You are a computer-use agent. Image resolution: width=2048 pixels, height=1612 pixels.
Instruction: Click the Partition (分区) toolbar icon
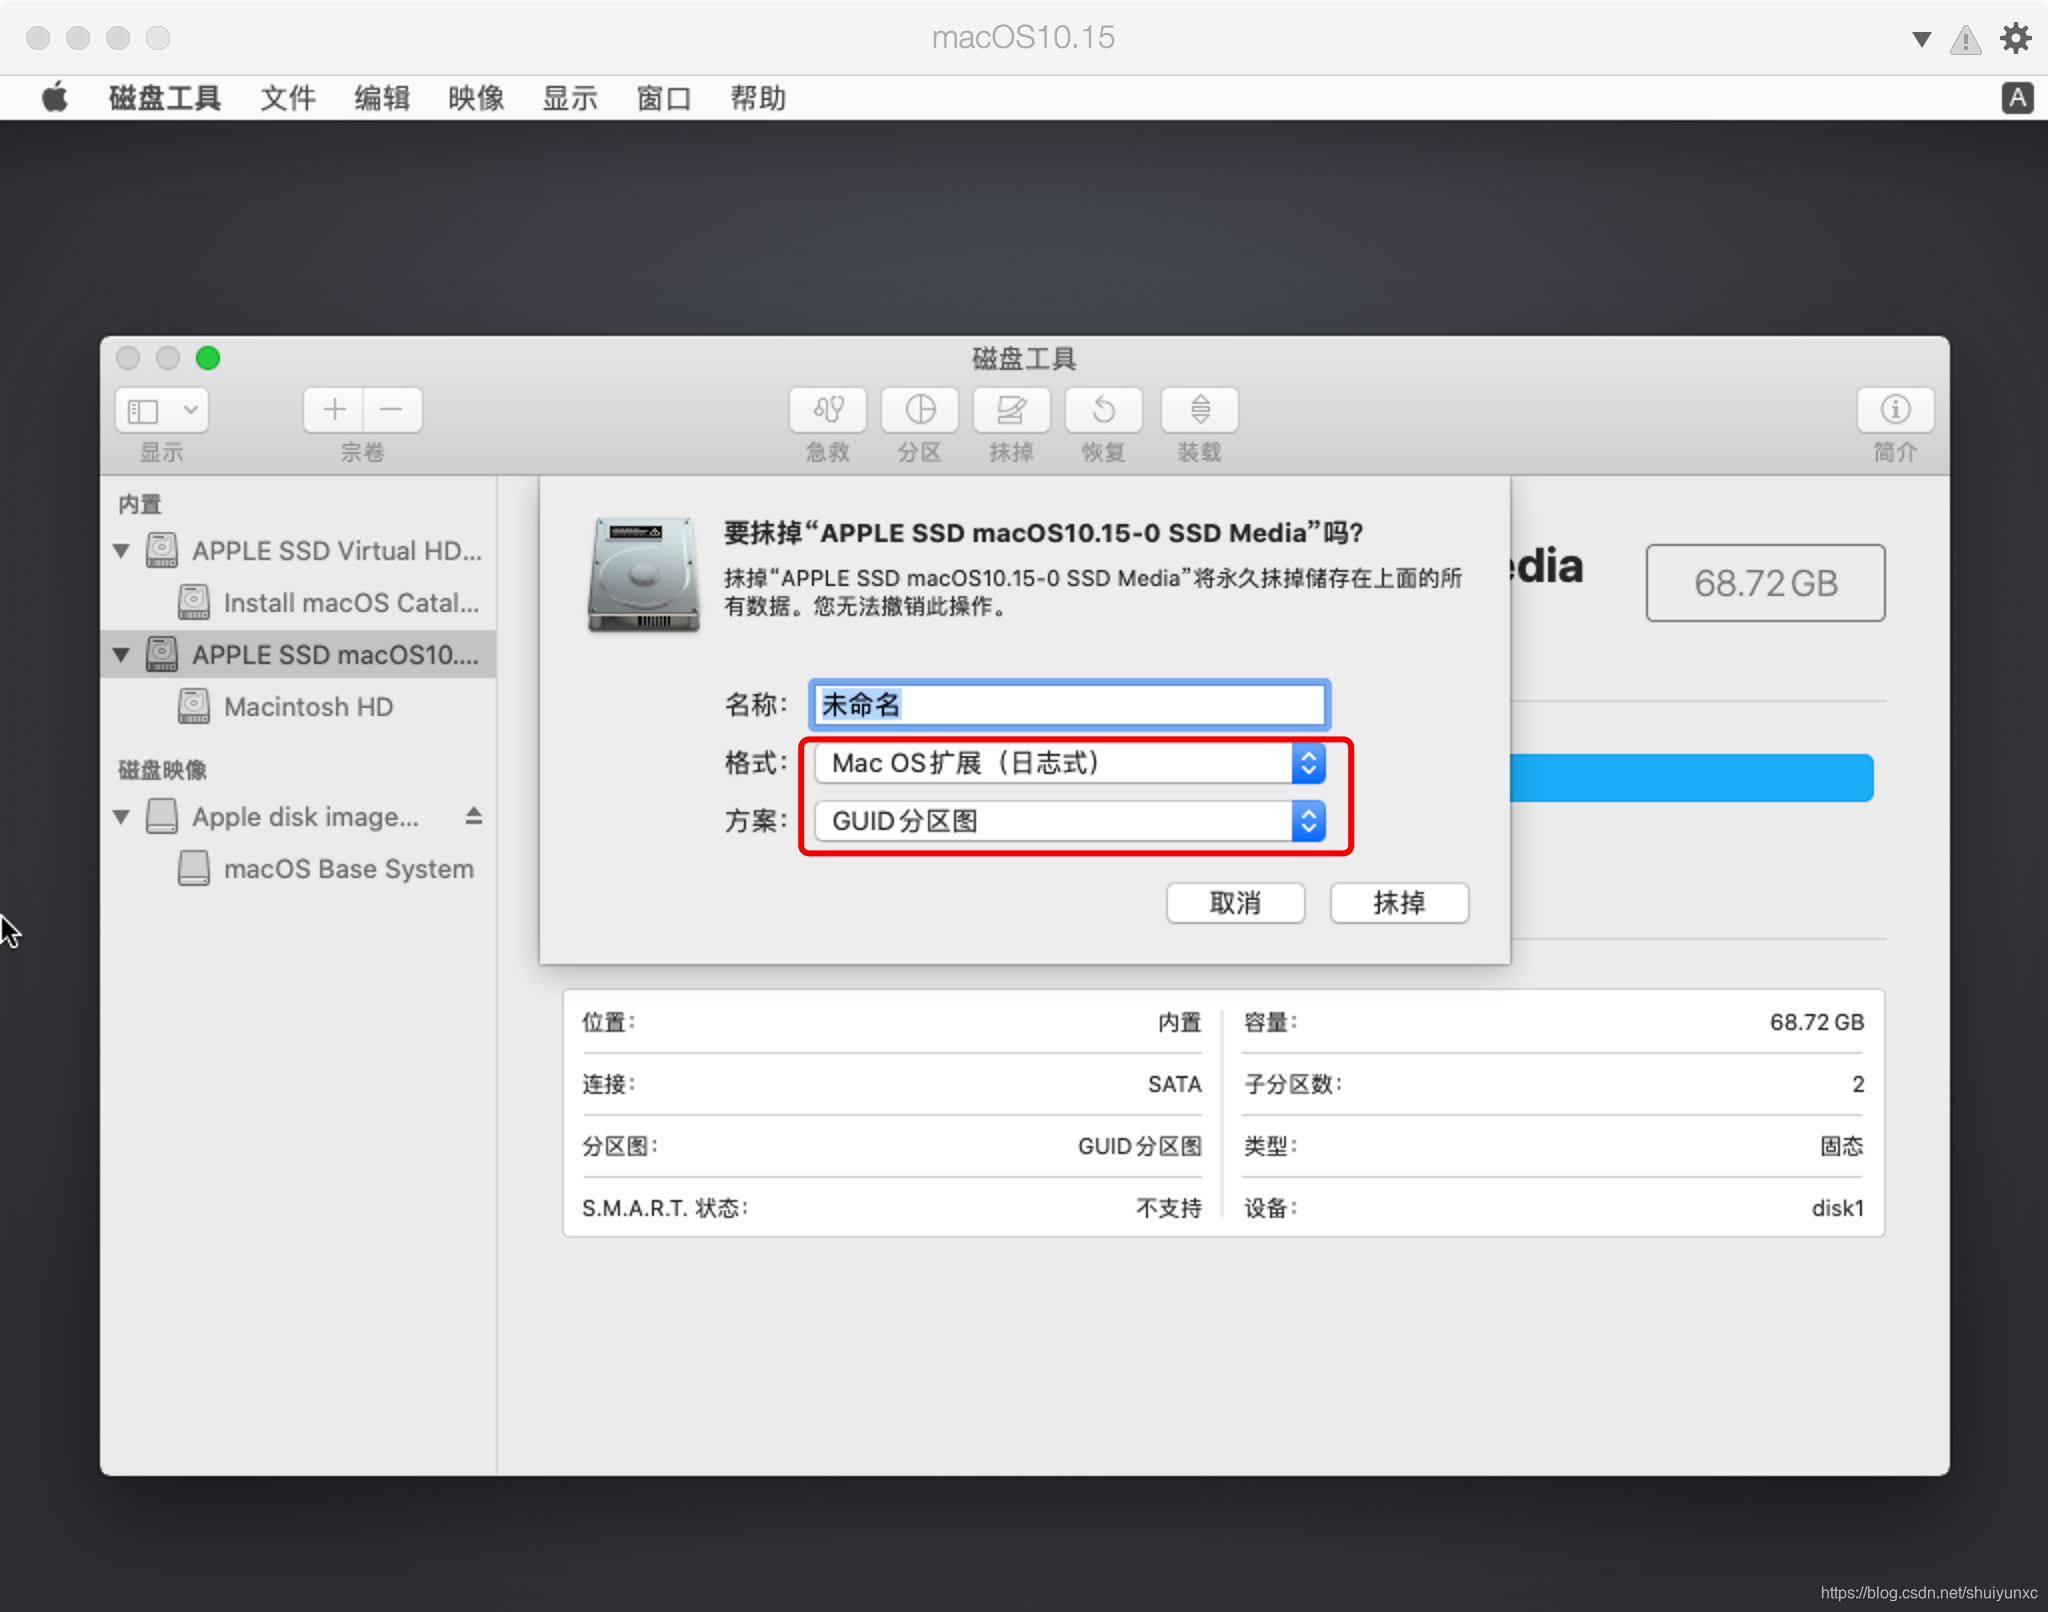[x=919, y=410]
